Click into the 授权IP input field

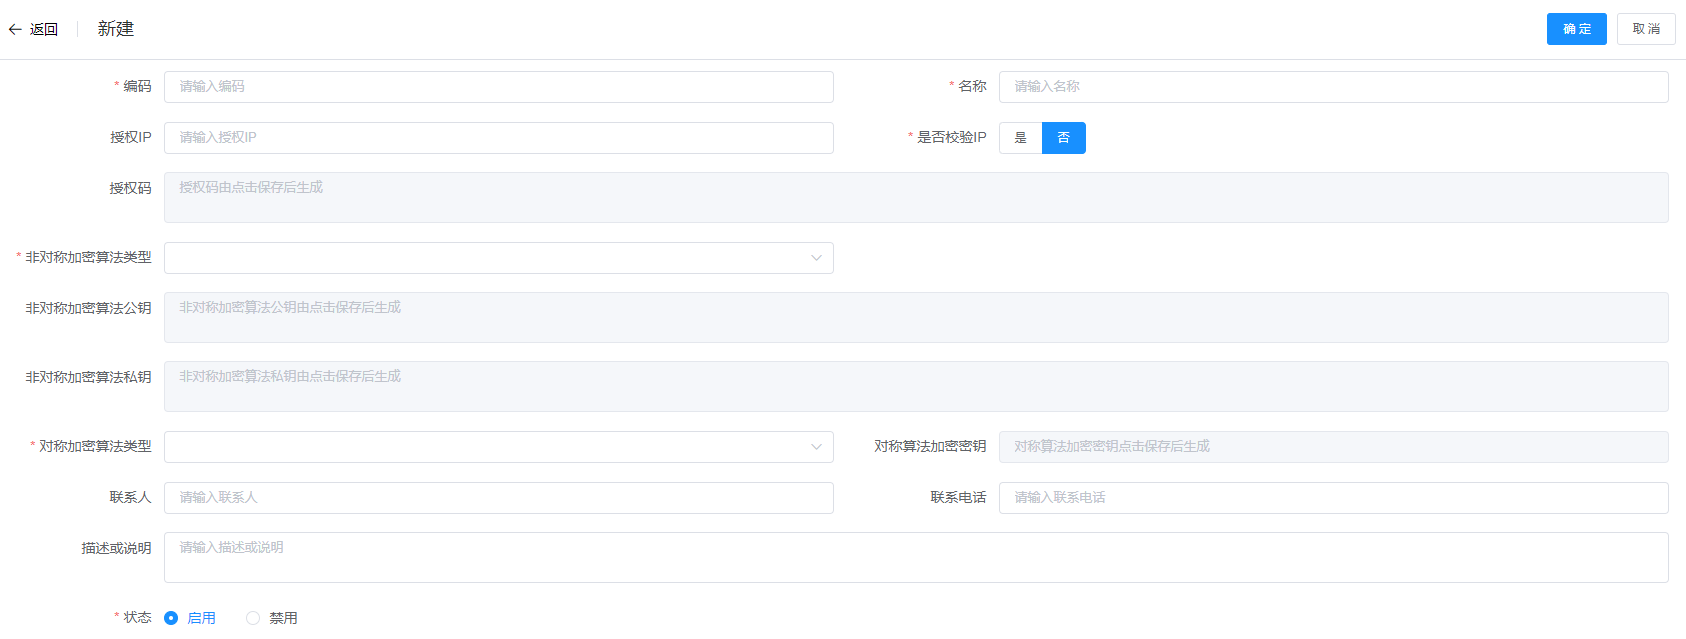[498, 138]
